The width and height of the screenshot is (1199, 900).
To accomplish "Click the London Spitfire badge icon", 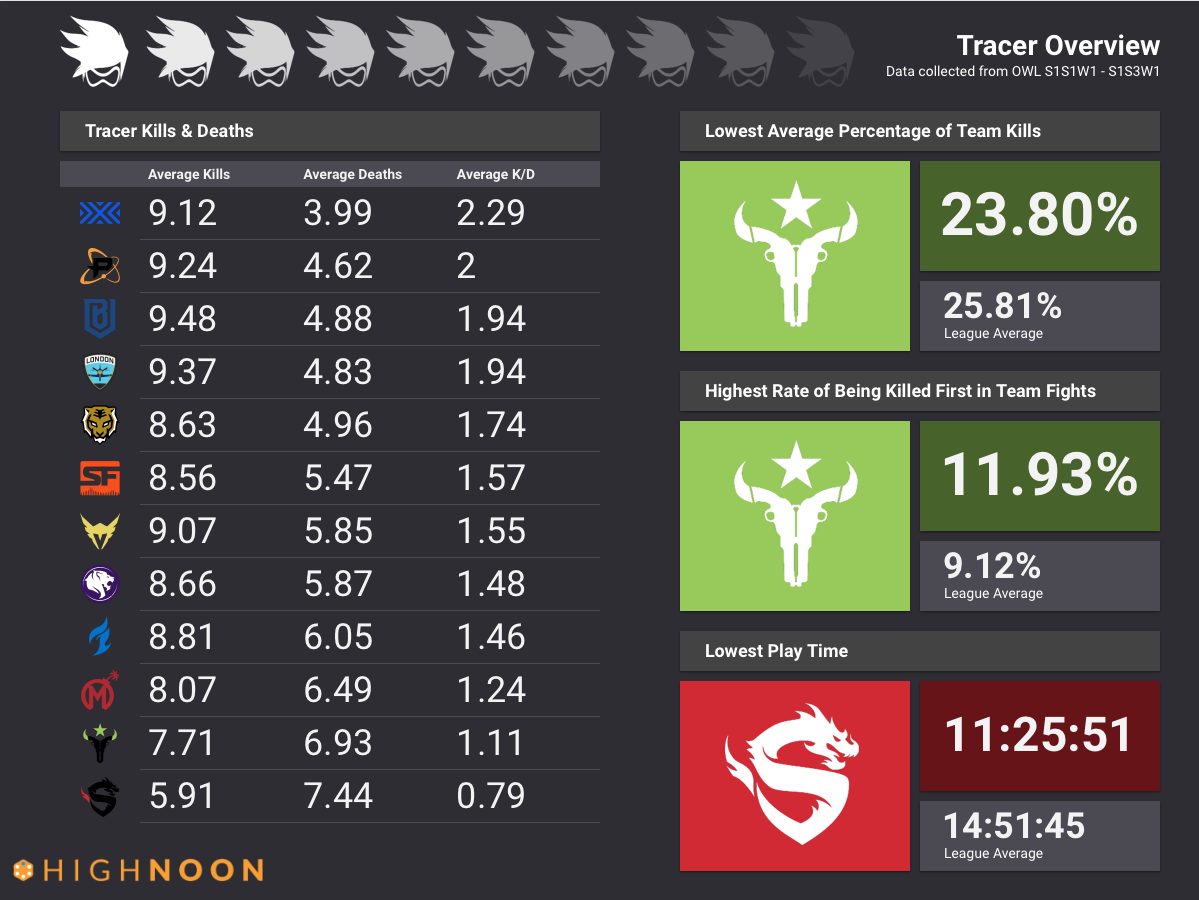I will (x=99, y=371).
